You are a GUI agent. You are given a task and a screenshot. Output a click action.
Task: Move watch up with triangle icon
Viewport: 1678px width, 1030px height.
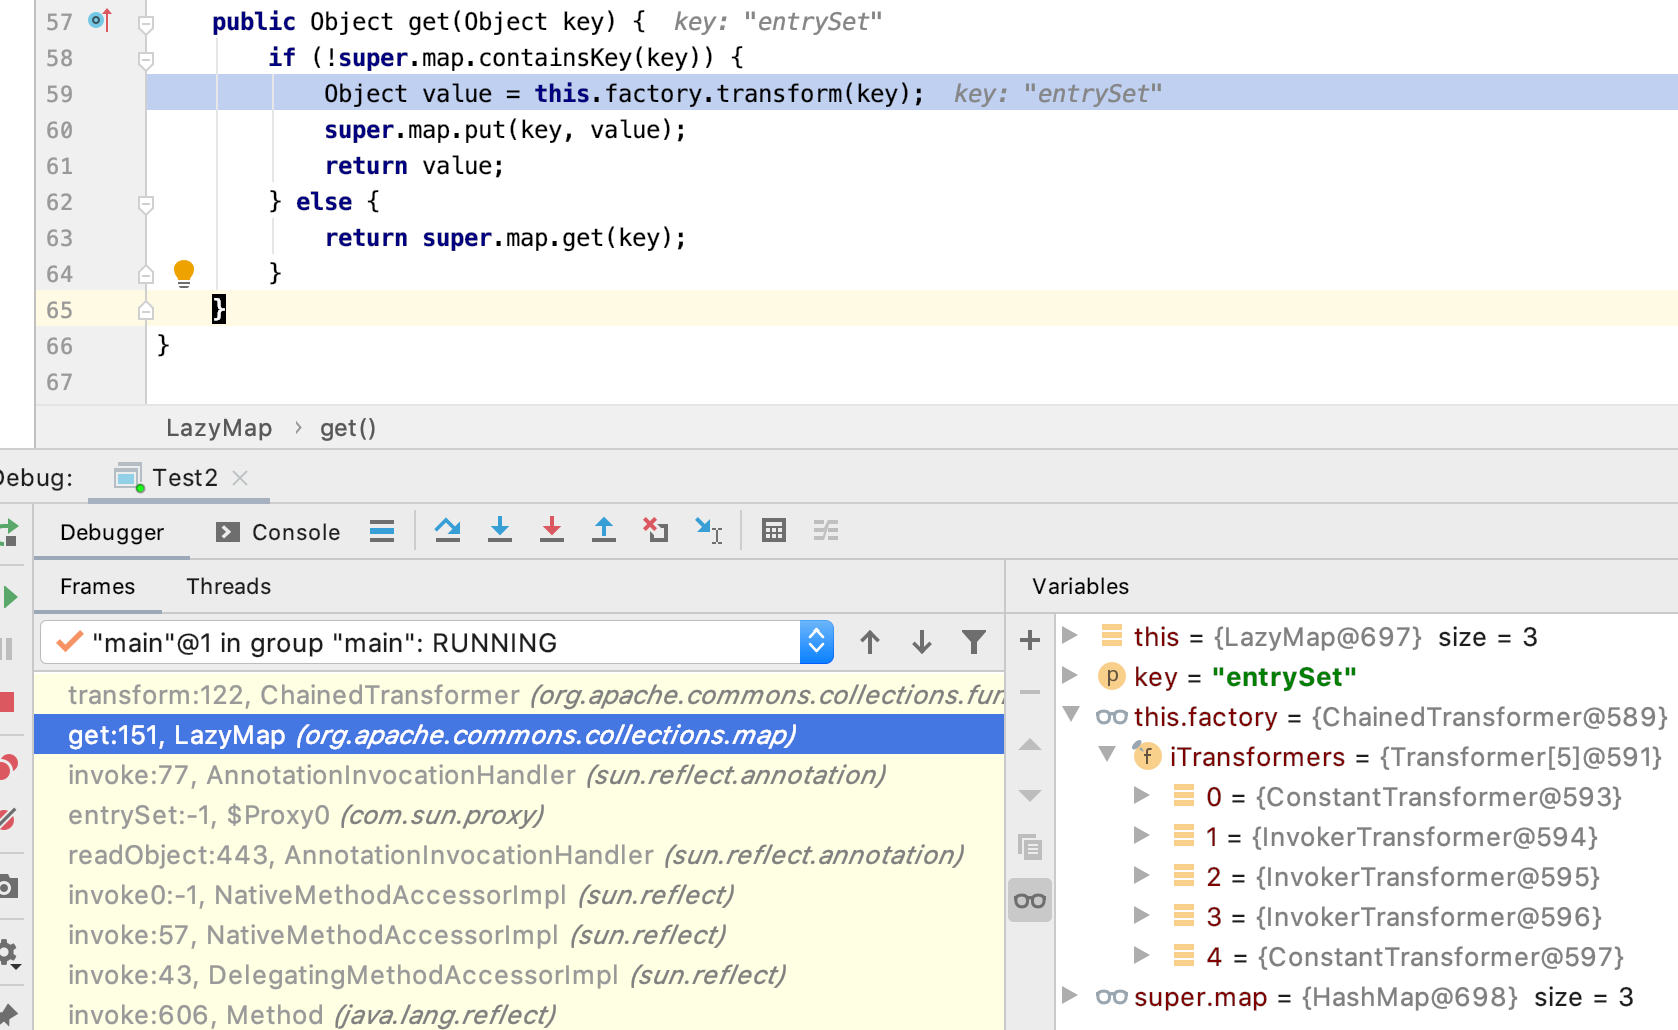1030,744
